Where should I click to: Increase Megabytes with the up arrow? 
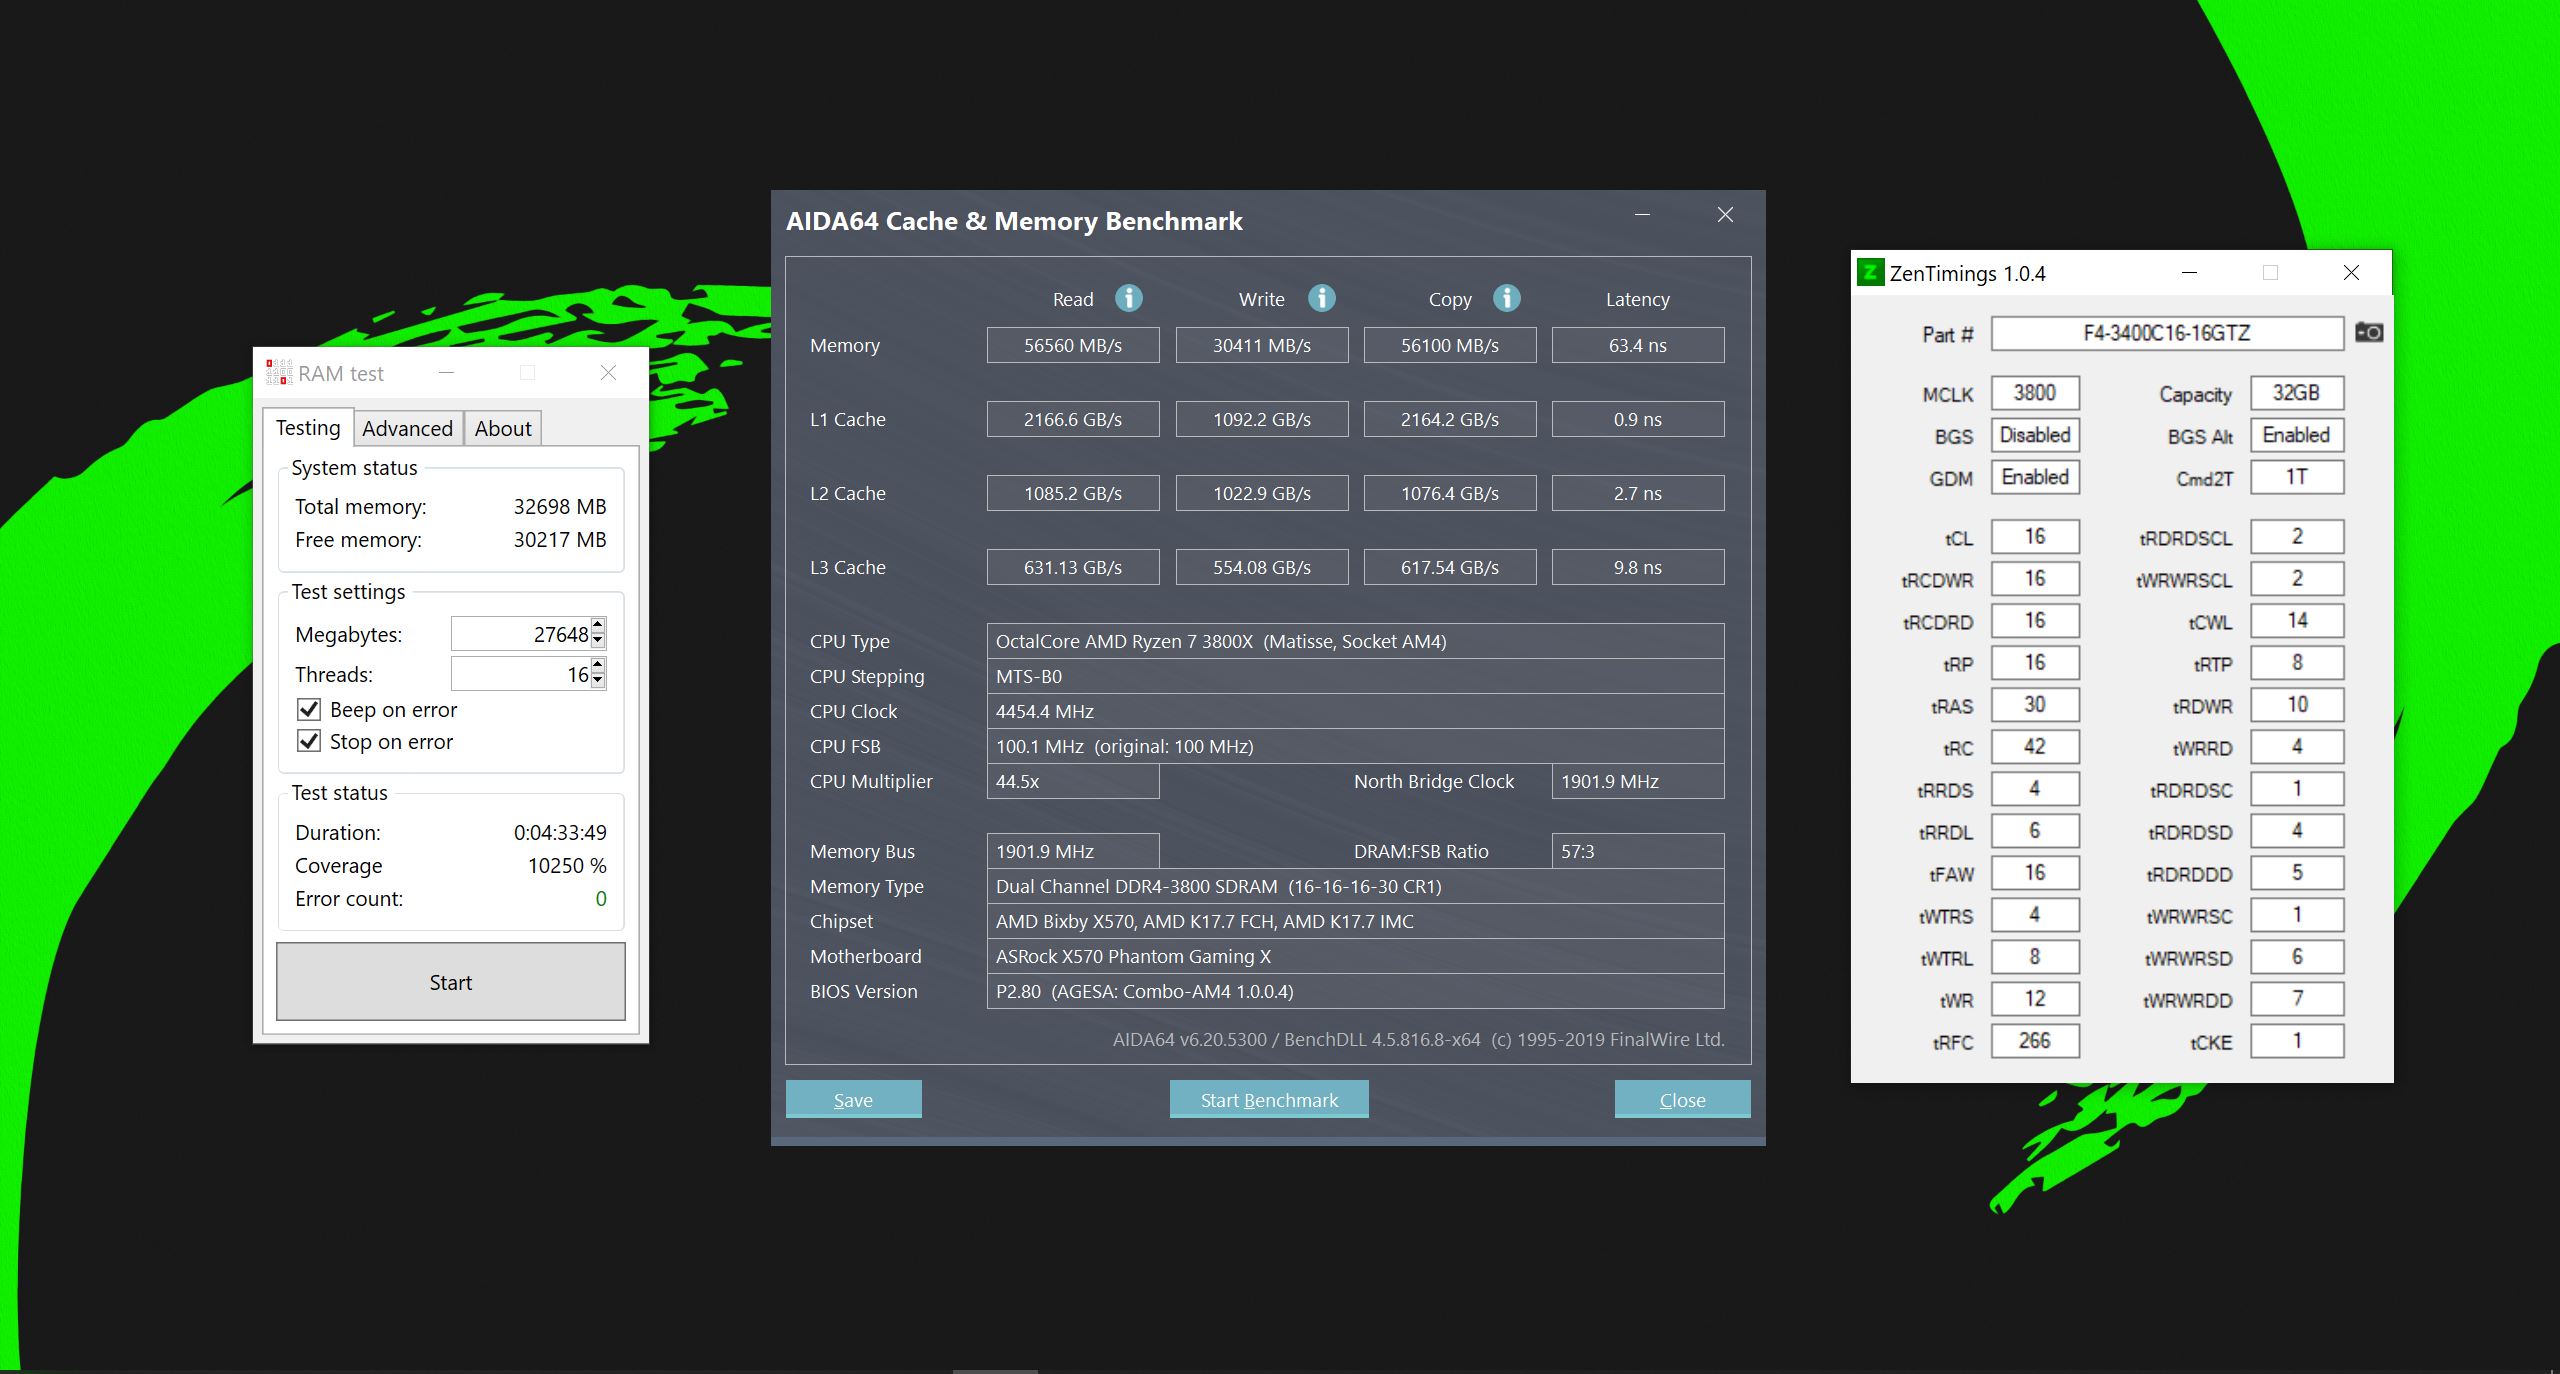(598, 626)
